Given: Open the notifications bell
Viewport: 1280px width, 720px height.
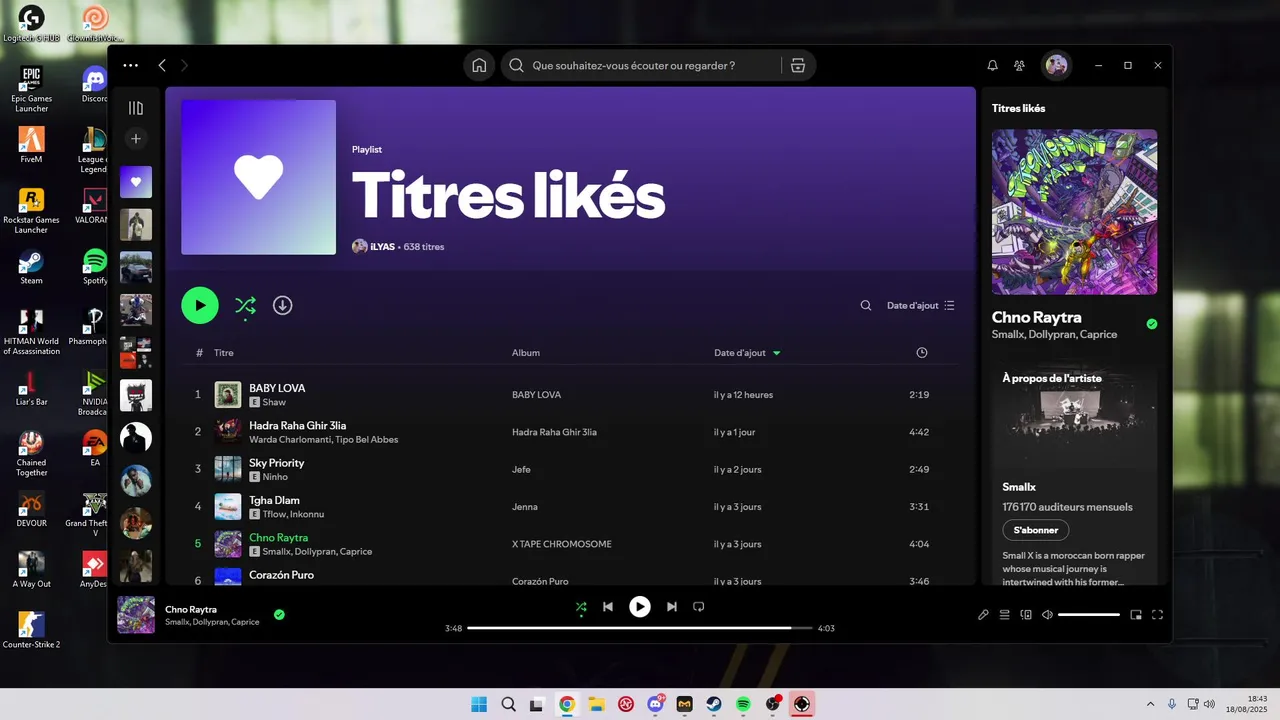Looking at the screenshot, I should coord(992,65).
